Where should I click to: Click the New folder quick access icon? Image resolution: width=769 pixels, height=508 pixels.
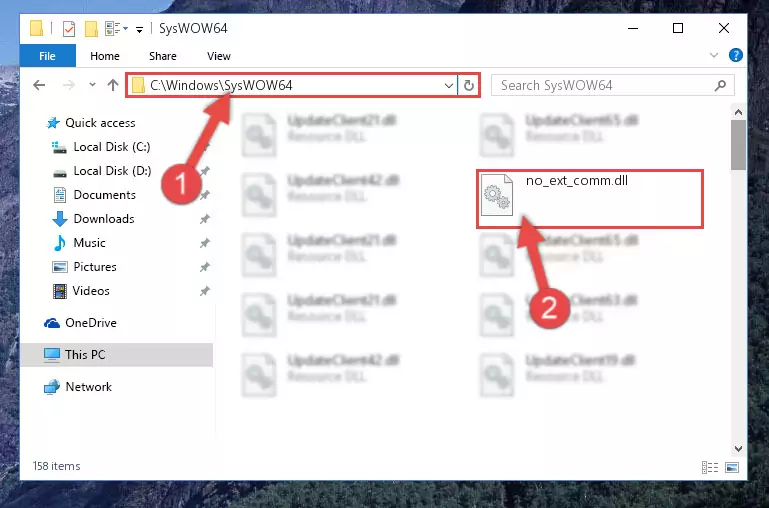pos(91,29)
